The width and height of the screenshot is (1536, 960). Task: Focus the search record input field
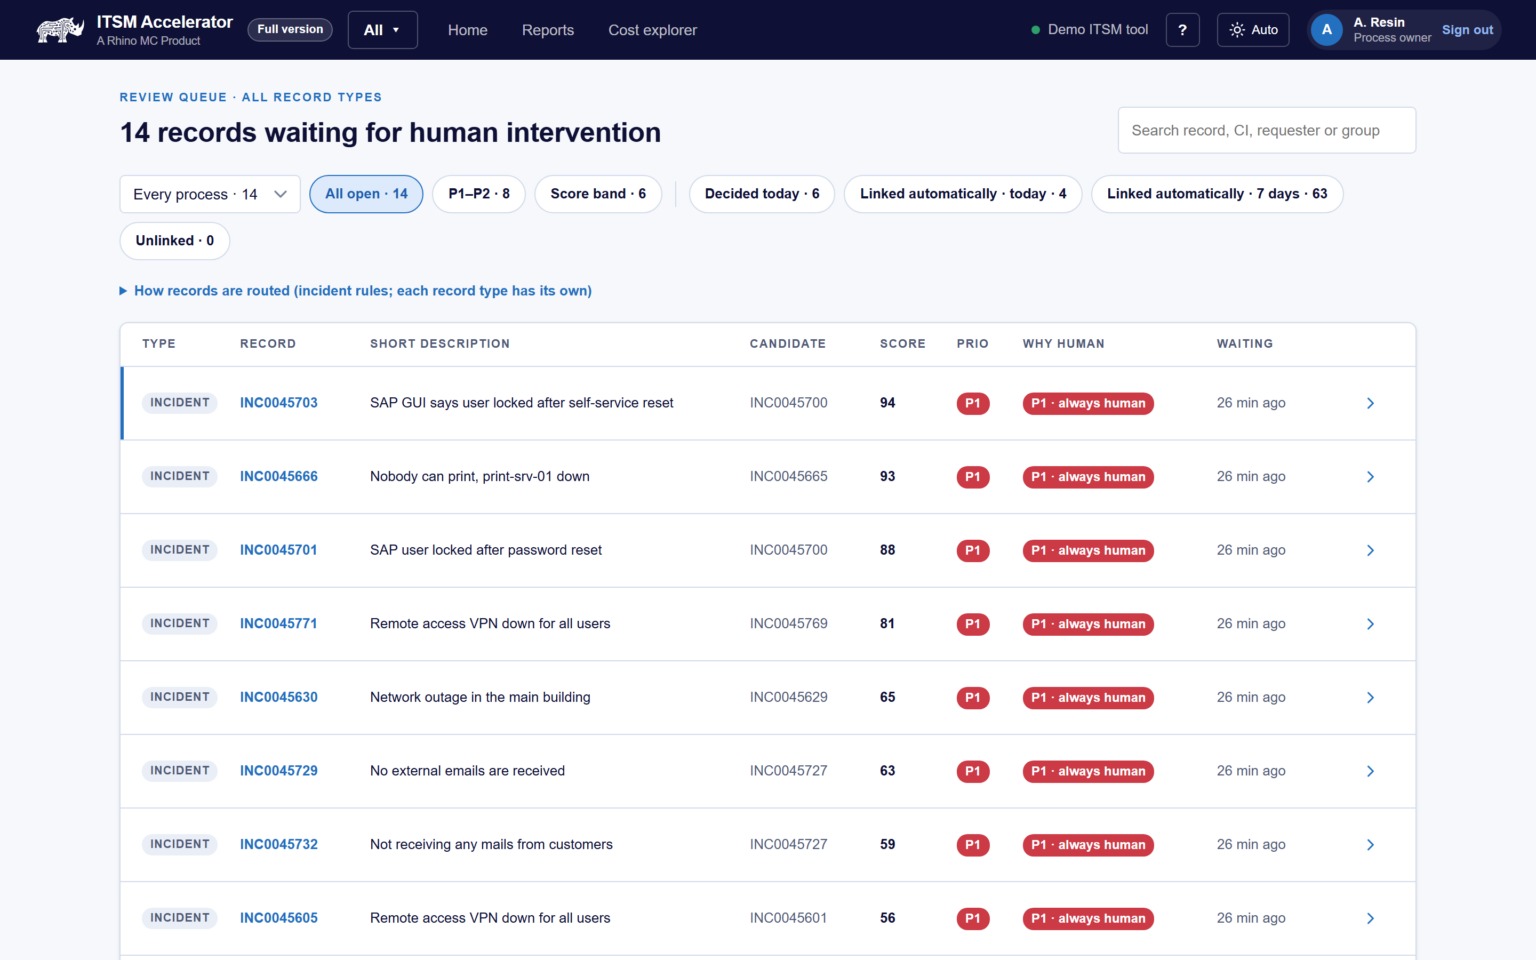click(x=1267, y=130)
